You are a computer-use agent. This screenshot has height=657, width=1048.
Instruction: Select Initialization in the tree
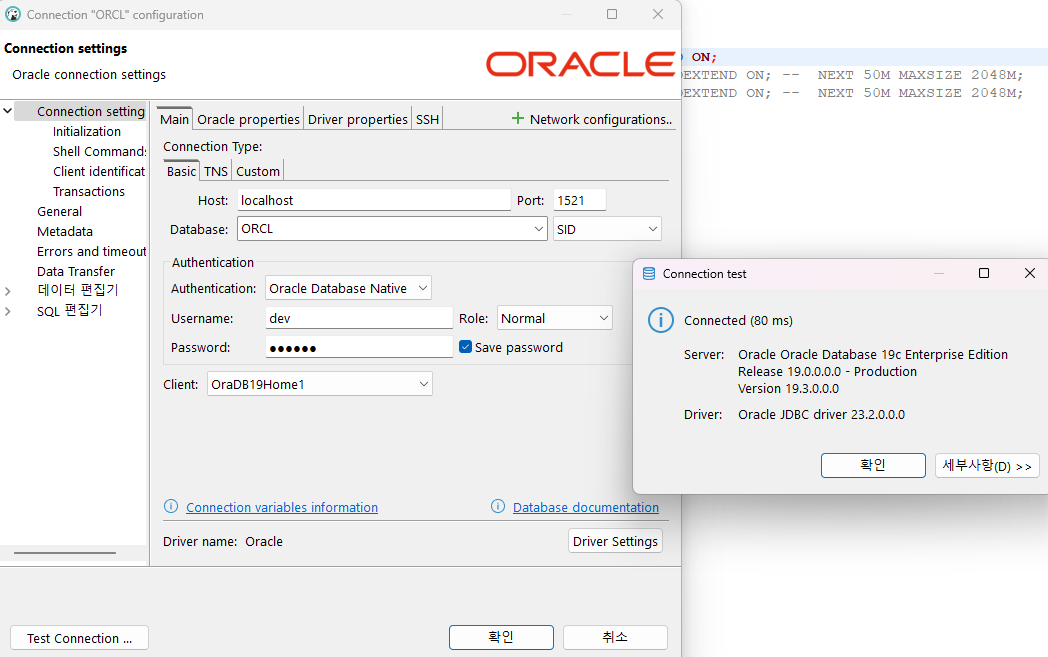[87, 131]
